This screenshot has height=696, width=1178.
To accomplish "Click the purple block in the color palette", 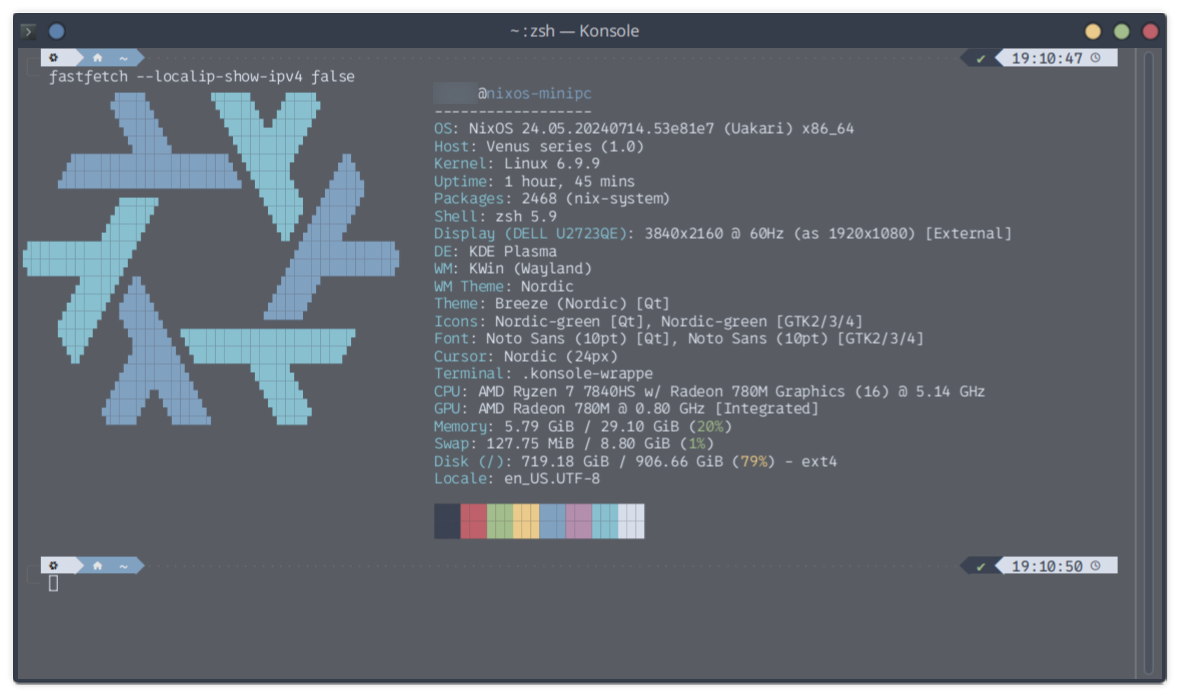I will pyautogui.click(x=578, y=521).
